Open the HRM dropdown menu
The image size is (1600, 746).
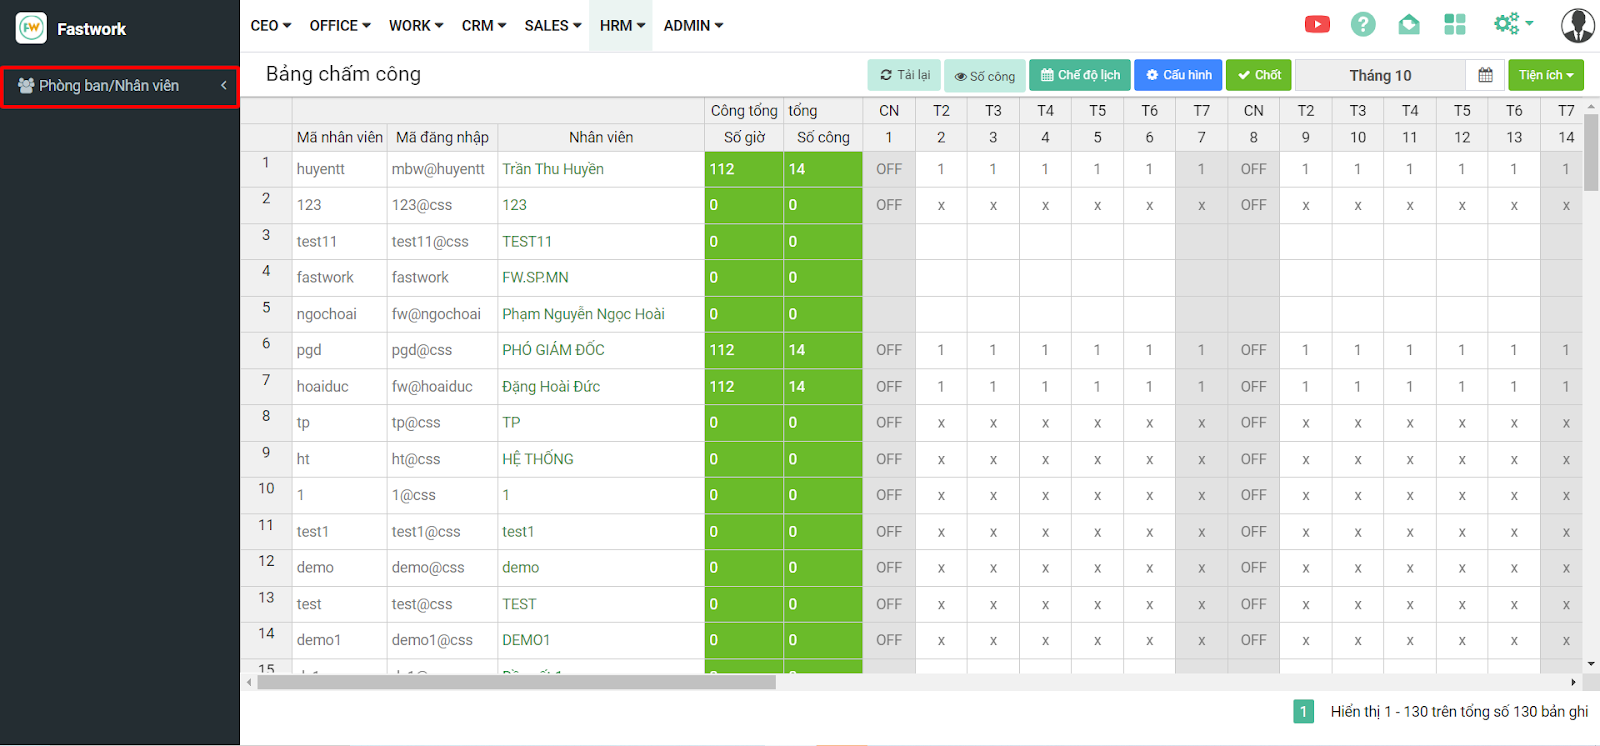pos(622,26)
